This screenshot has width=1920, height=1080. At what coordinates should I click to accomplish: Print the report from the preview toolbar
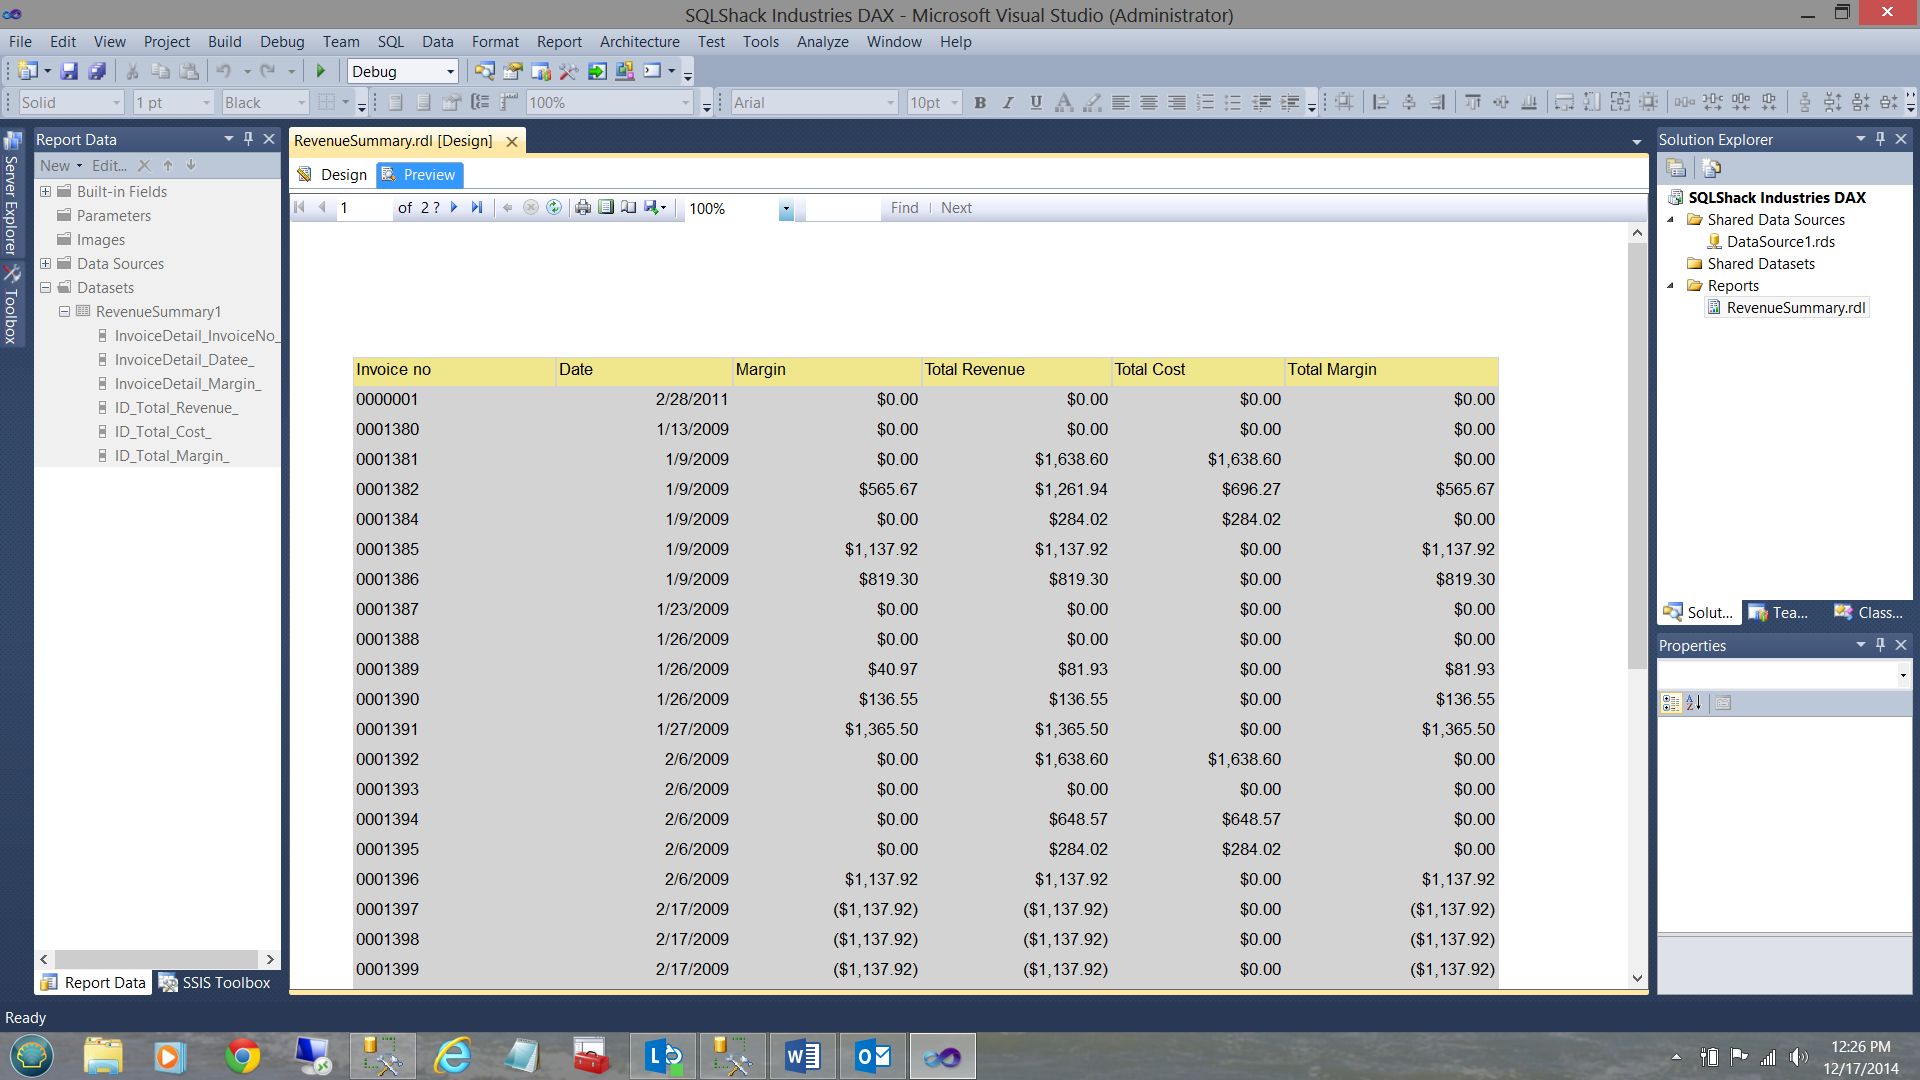(x=583, y=207)
